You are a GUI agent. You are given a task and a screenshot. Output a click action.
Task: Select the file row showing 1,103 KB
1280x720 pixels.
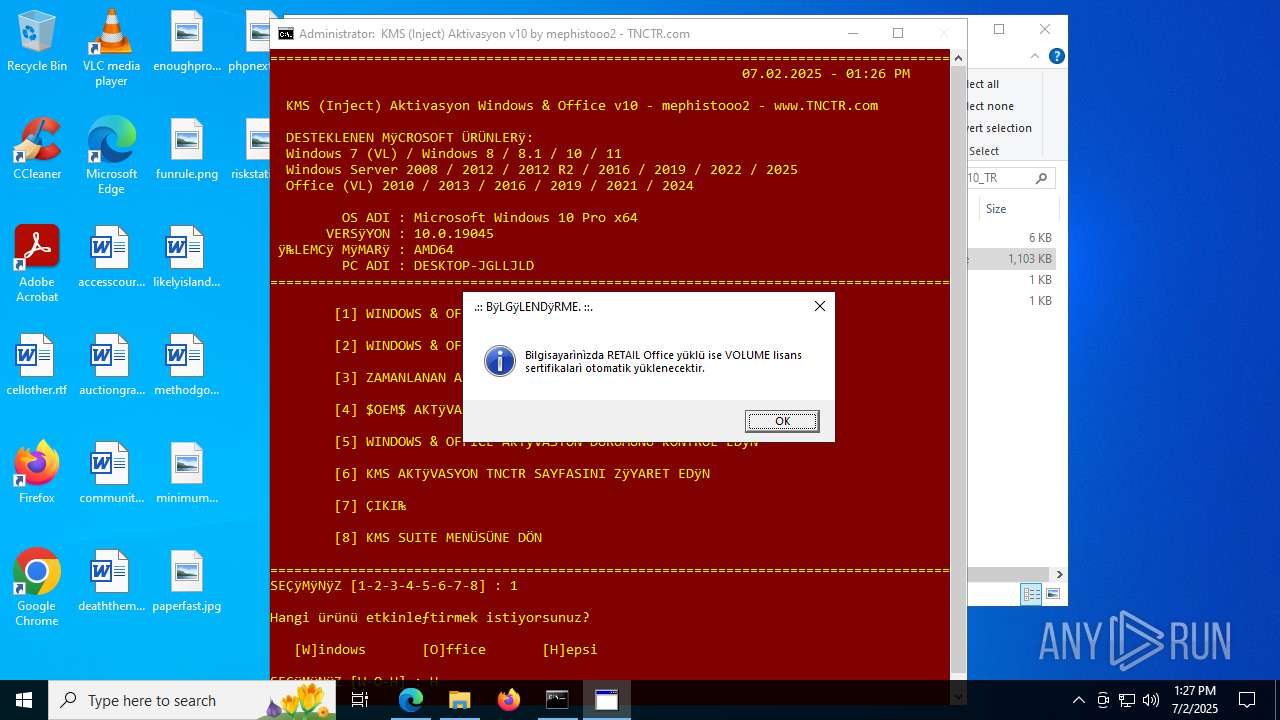1012,259
